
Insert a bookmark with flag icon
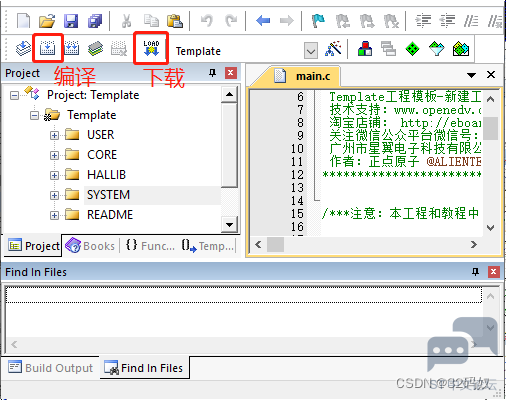coord(318,21)
